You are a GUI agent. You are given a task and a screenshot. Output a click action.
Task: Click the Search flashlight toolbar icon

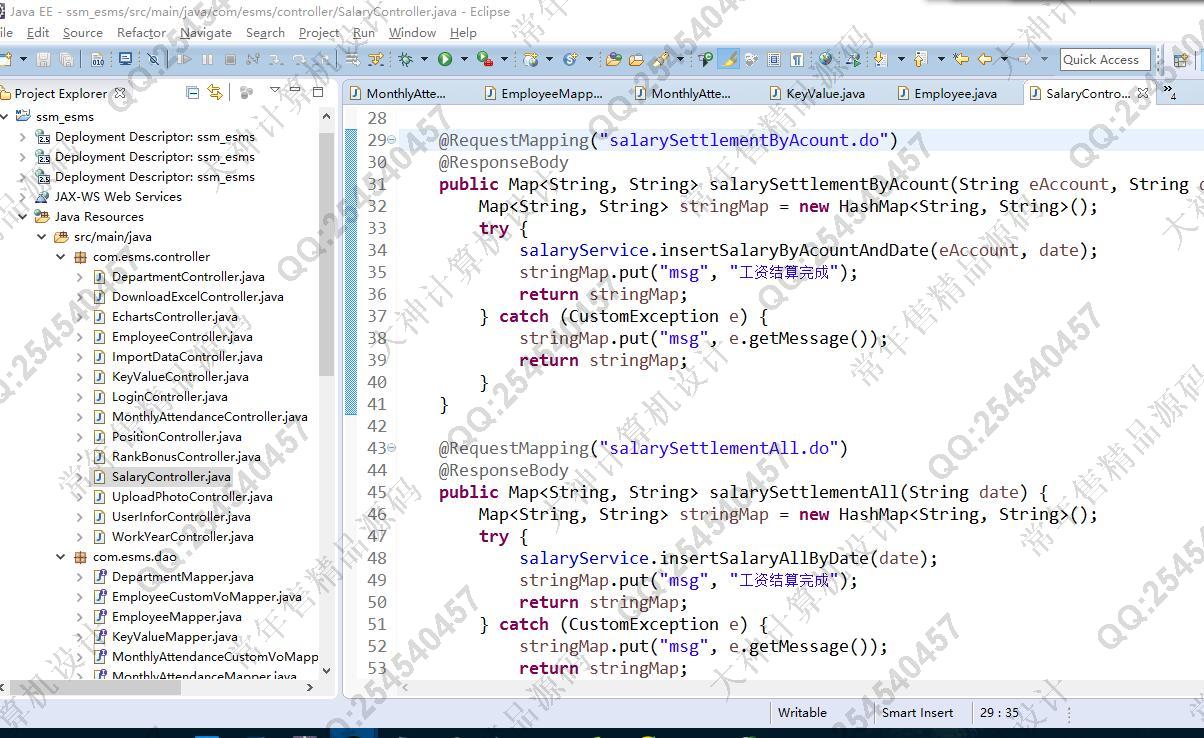click(659, 60)
